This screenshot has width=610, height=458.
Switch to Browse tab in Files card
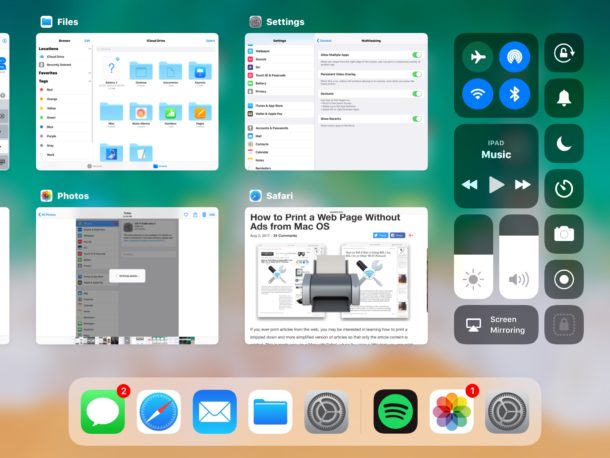[x=160, y=166]
